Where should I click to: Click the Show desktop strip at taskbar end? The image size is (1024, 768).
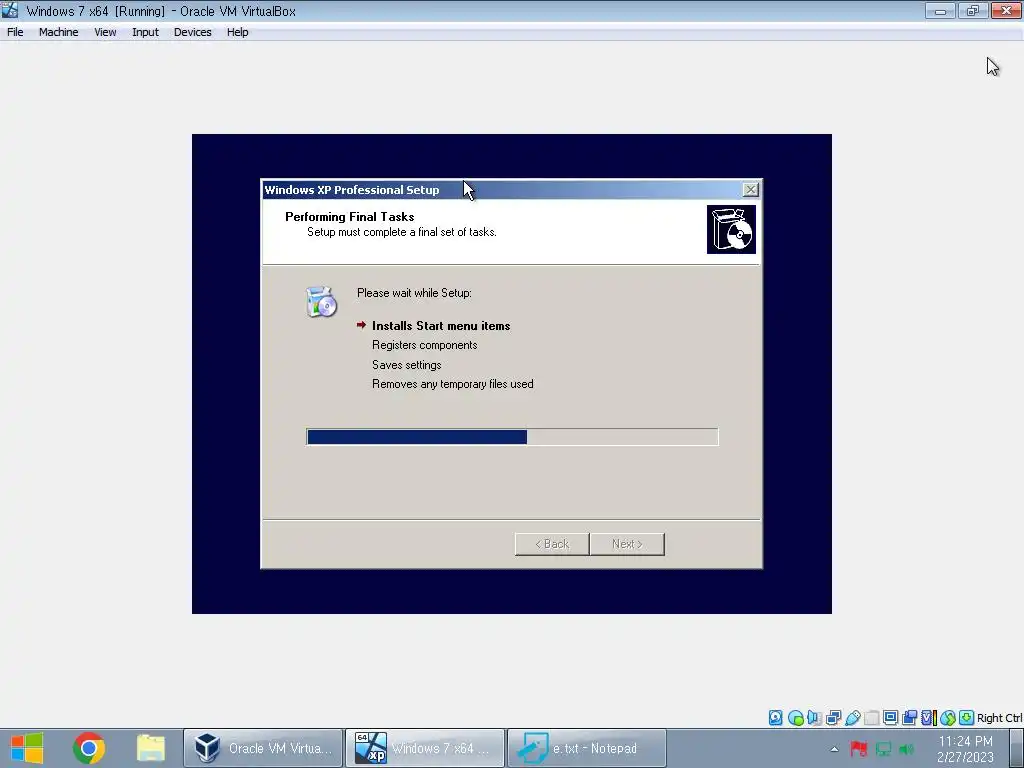[1017, 748]
